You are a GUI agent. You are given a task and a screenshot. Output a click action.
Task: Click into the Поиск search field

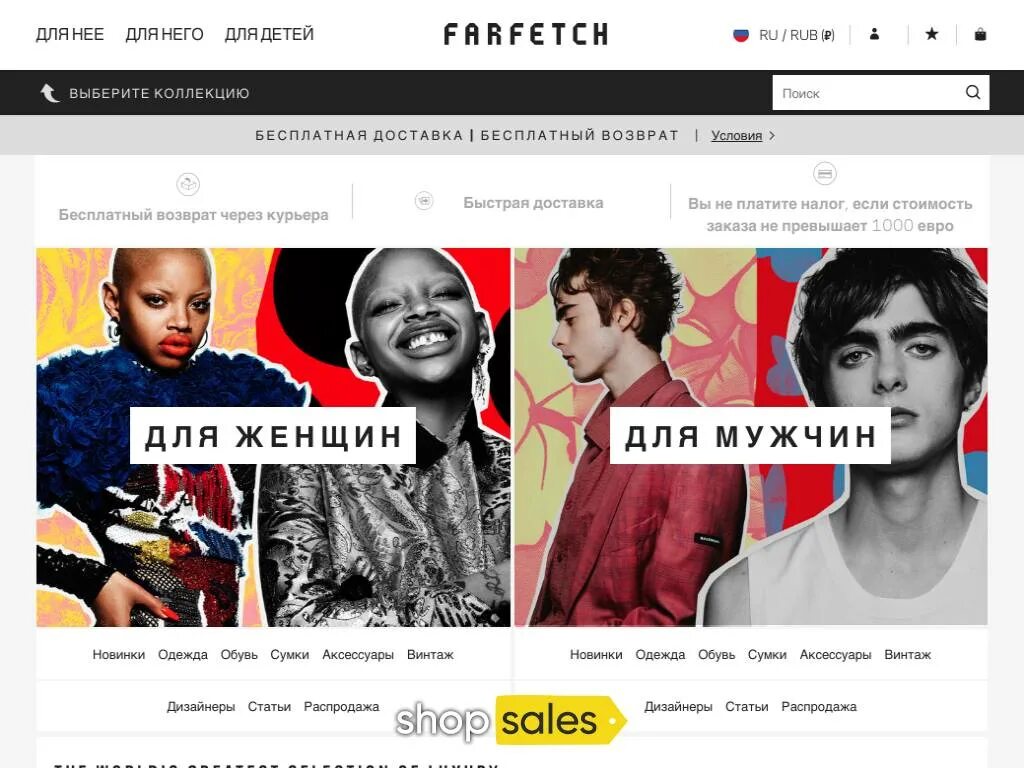pyautogui.click(x=869, y=93)
